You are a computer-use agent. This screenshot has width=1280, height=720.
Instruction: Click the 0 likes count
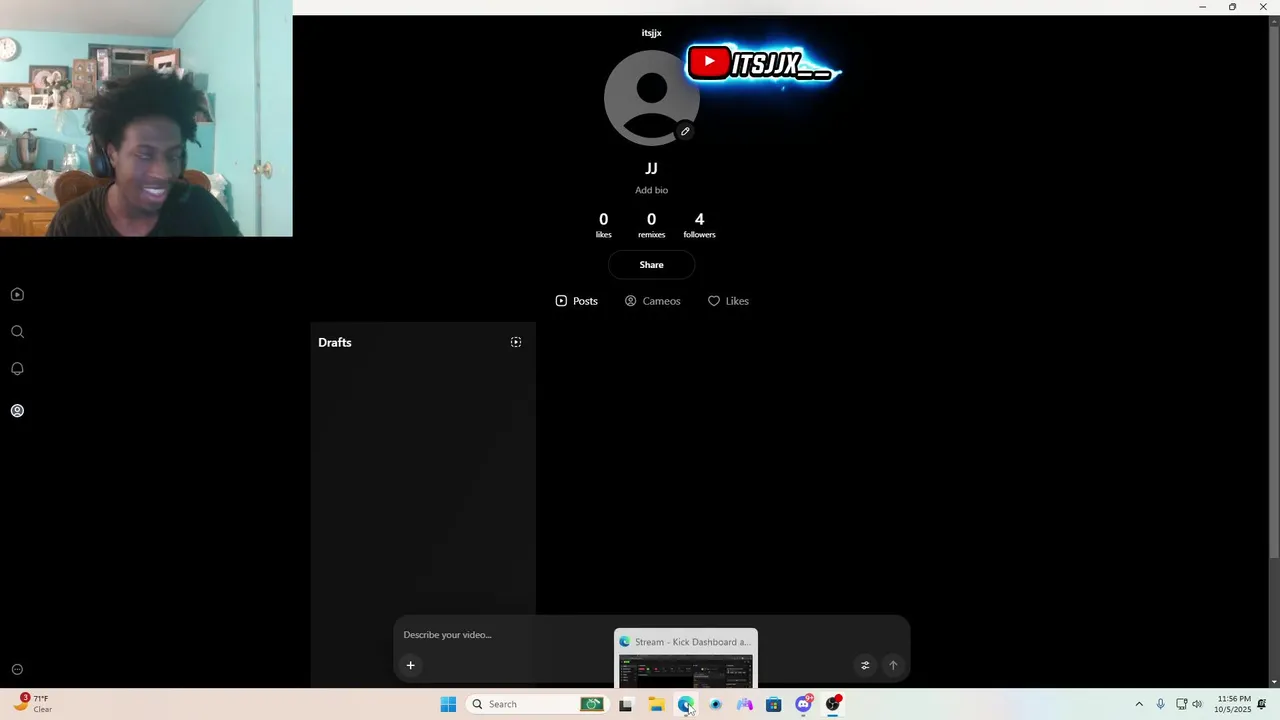603,225
